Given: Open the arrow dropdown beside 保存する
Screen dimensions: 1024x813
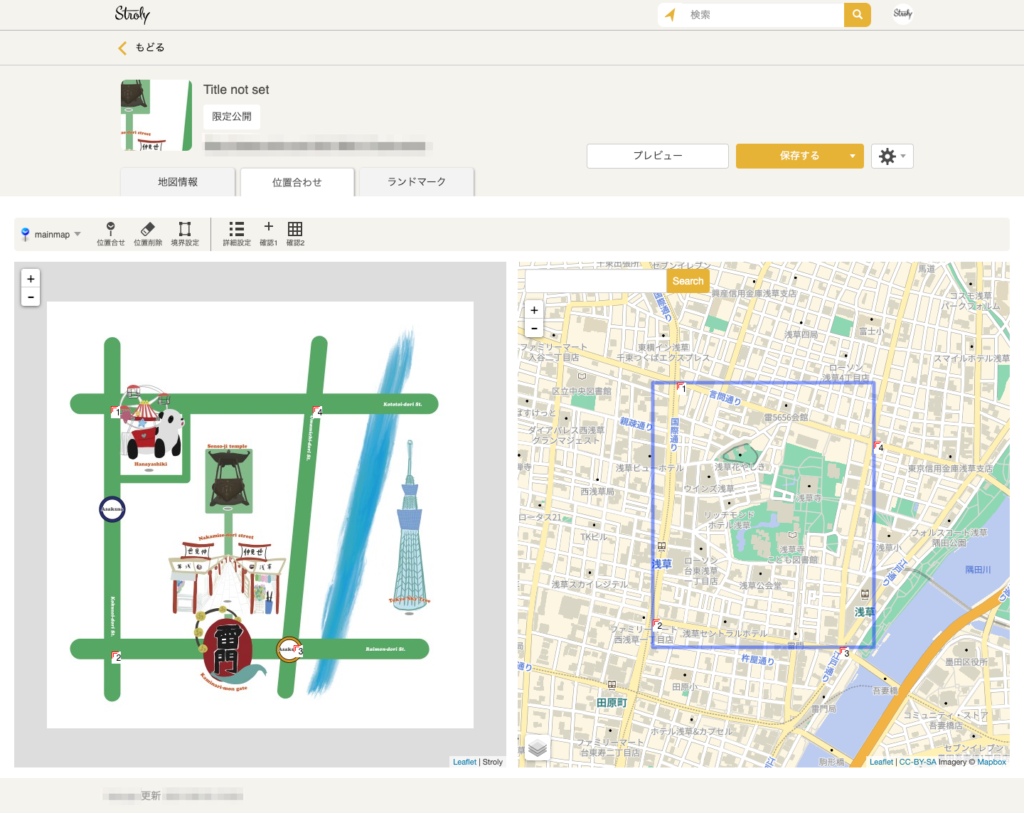Looking at the screenshot, I should [852, 156].
